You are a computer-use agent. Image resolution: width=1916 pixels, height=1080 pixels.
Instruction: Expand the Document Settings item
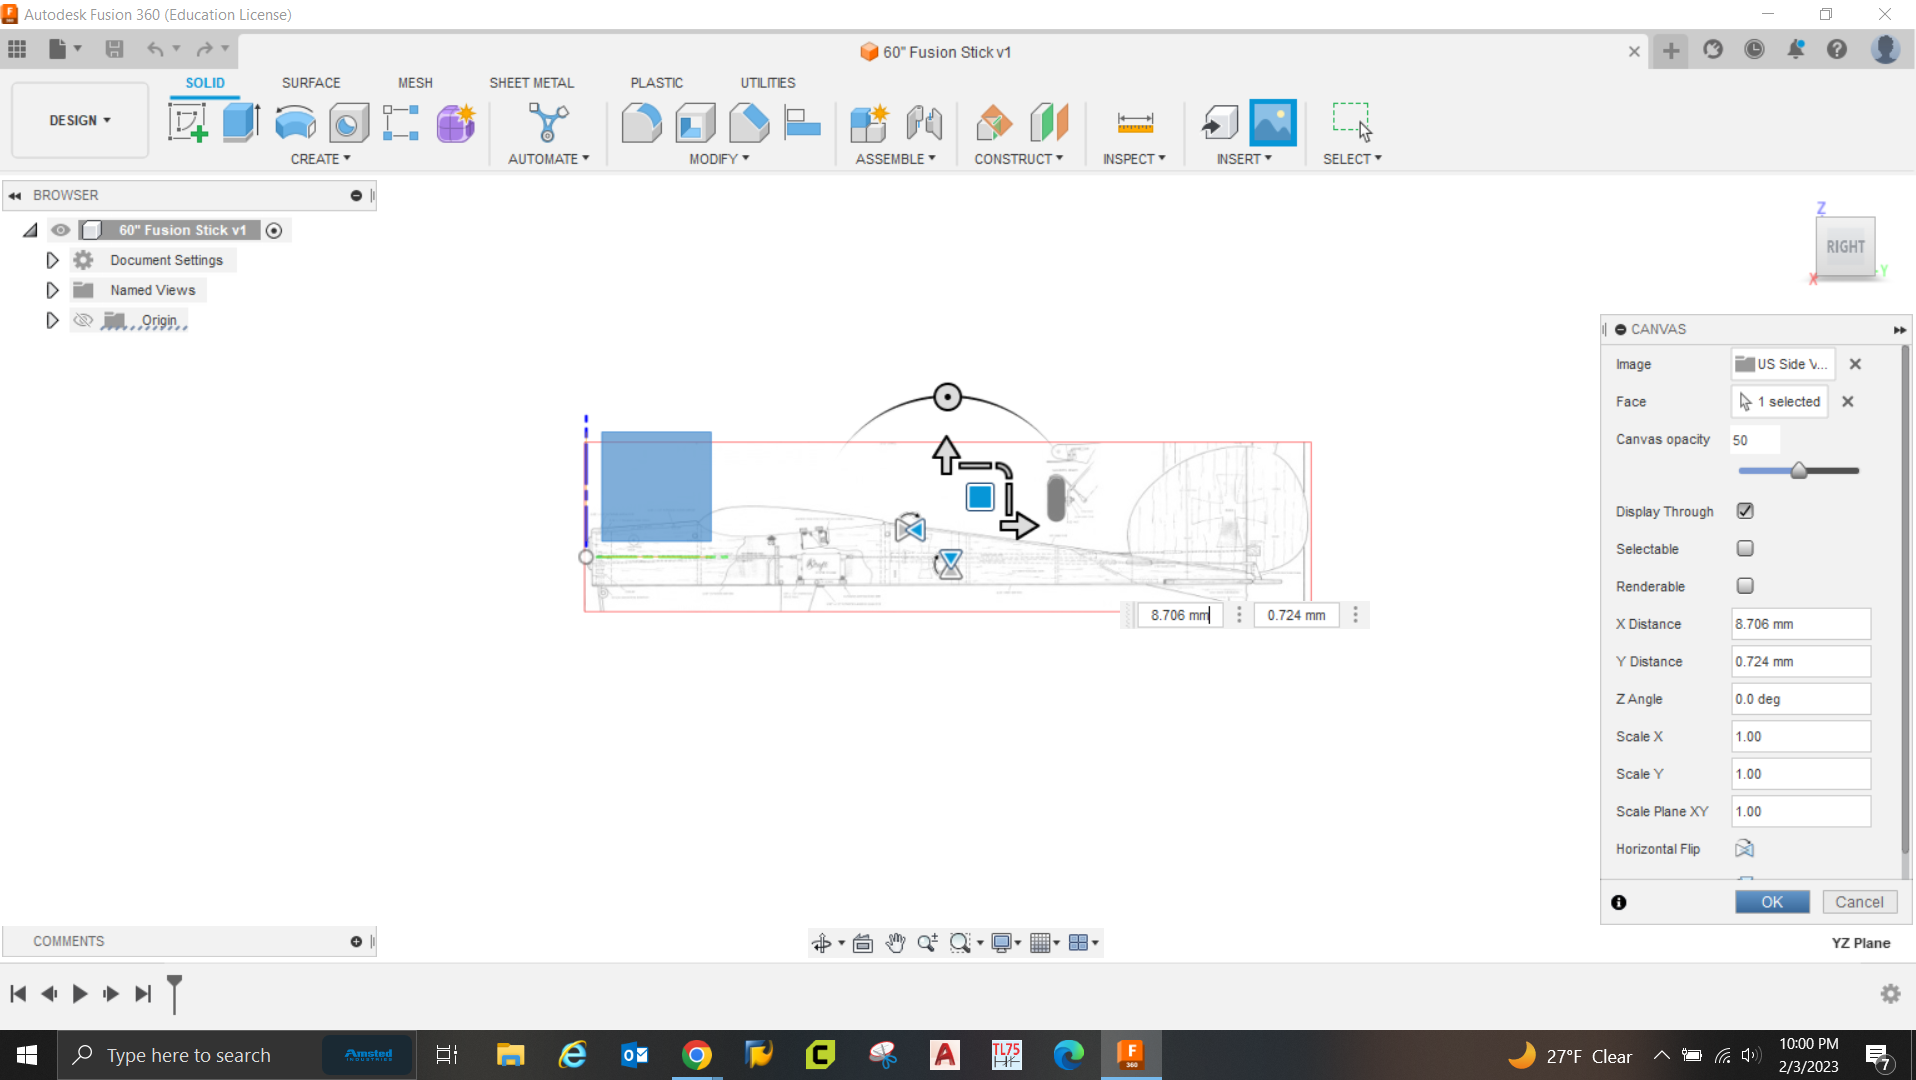[x=51, y=259]
